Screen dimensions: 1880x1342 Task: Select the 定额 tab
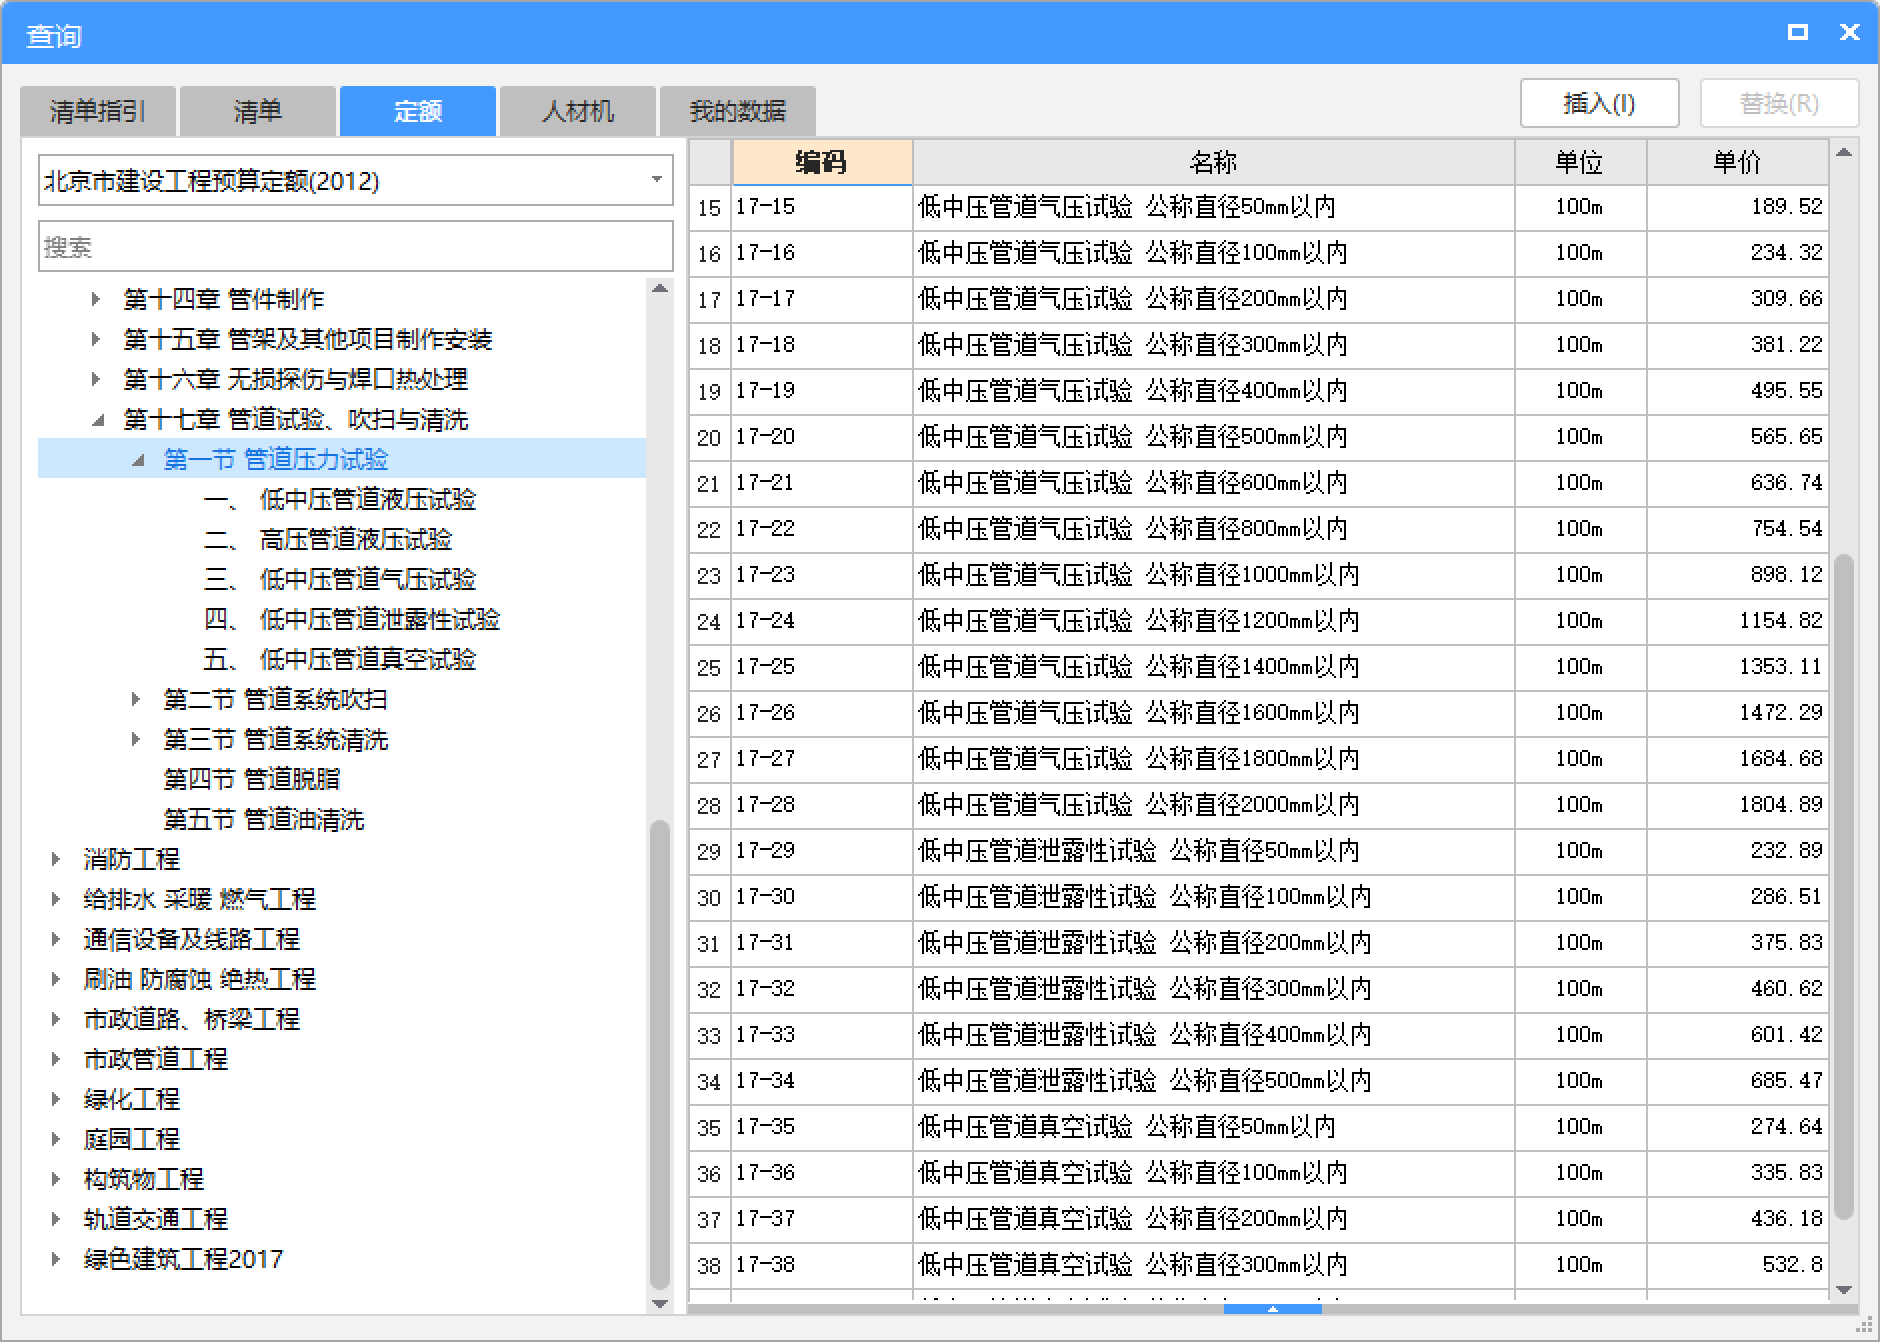tap(418, 111)
